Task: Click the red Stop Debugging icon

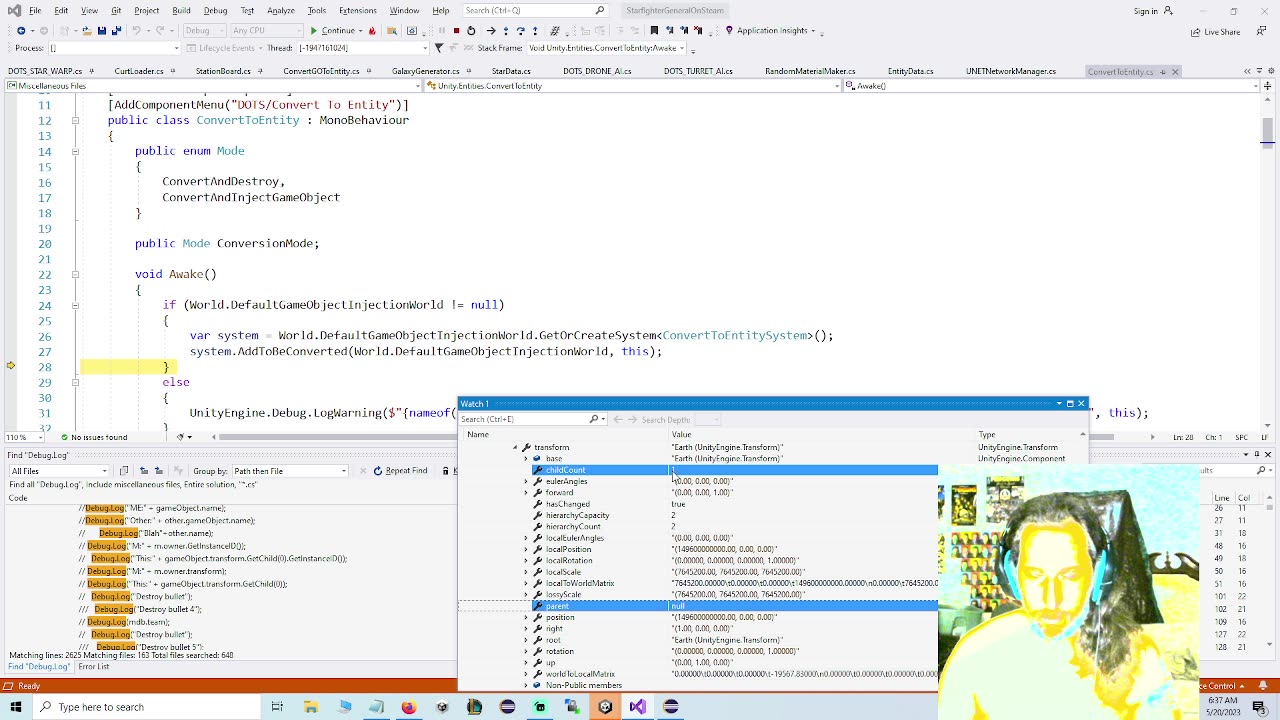Action: (x=456, y=31)
